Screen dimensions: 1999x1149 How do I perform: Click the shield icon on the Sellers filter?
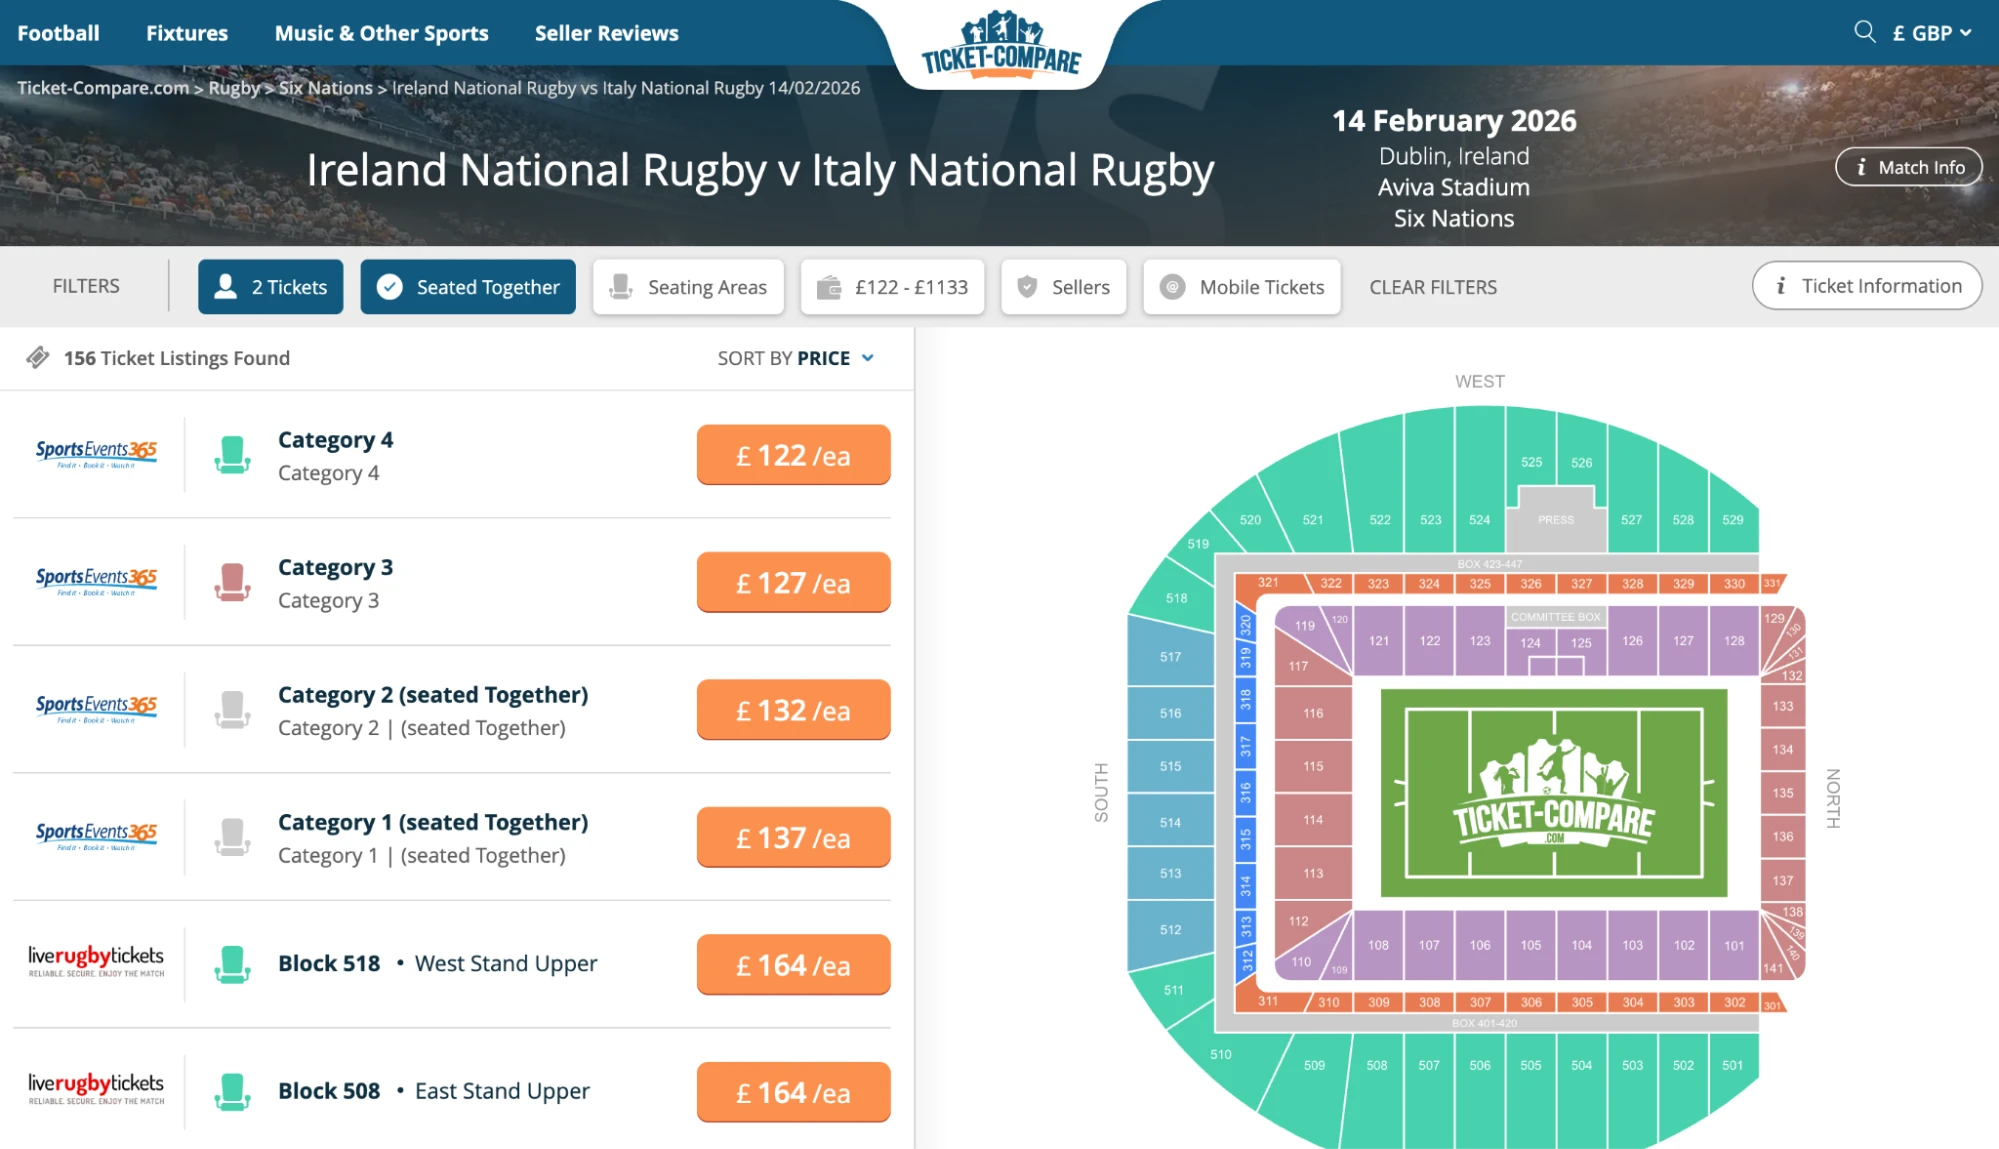point(1025,287)
